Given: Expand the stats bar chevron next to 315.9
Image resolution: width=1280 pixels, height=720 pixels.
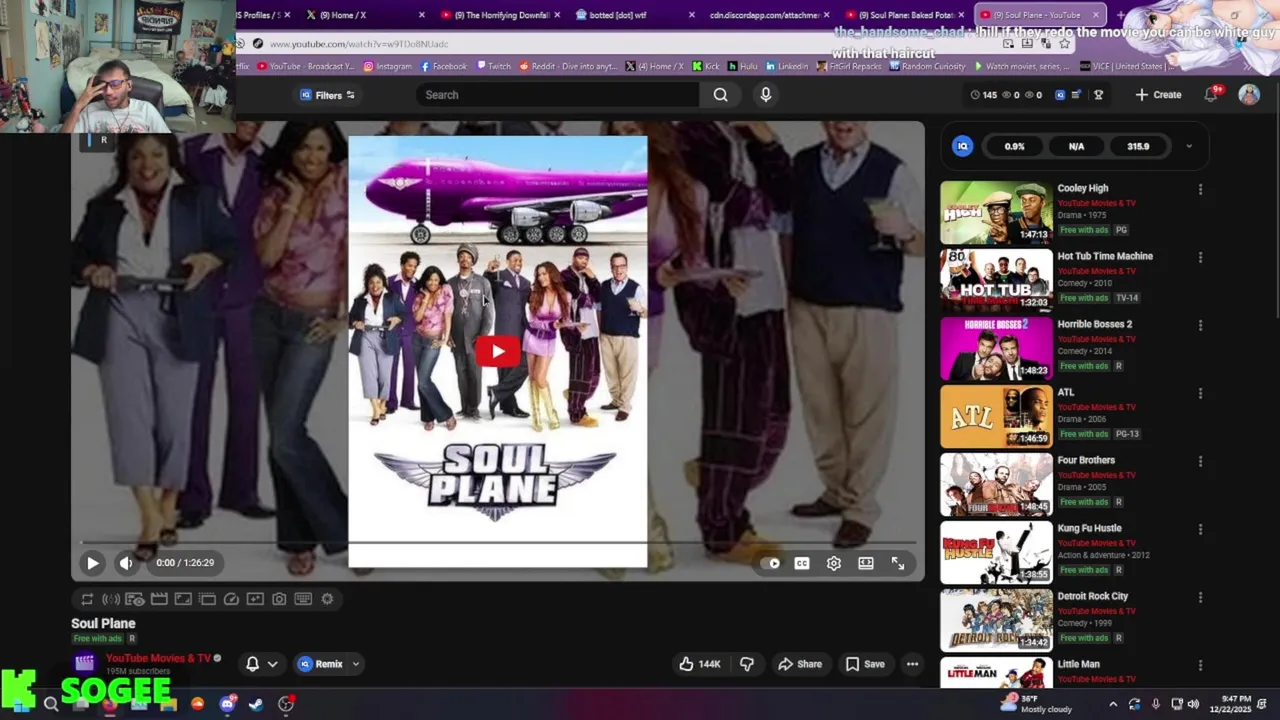Looking at the screenshot, I should click(1189, 146).
